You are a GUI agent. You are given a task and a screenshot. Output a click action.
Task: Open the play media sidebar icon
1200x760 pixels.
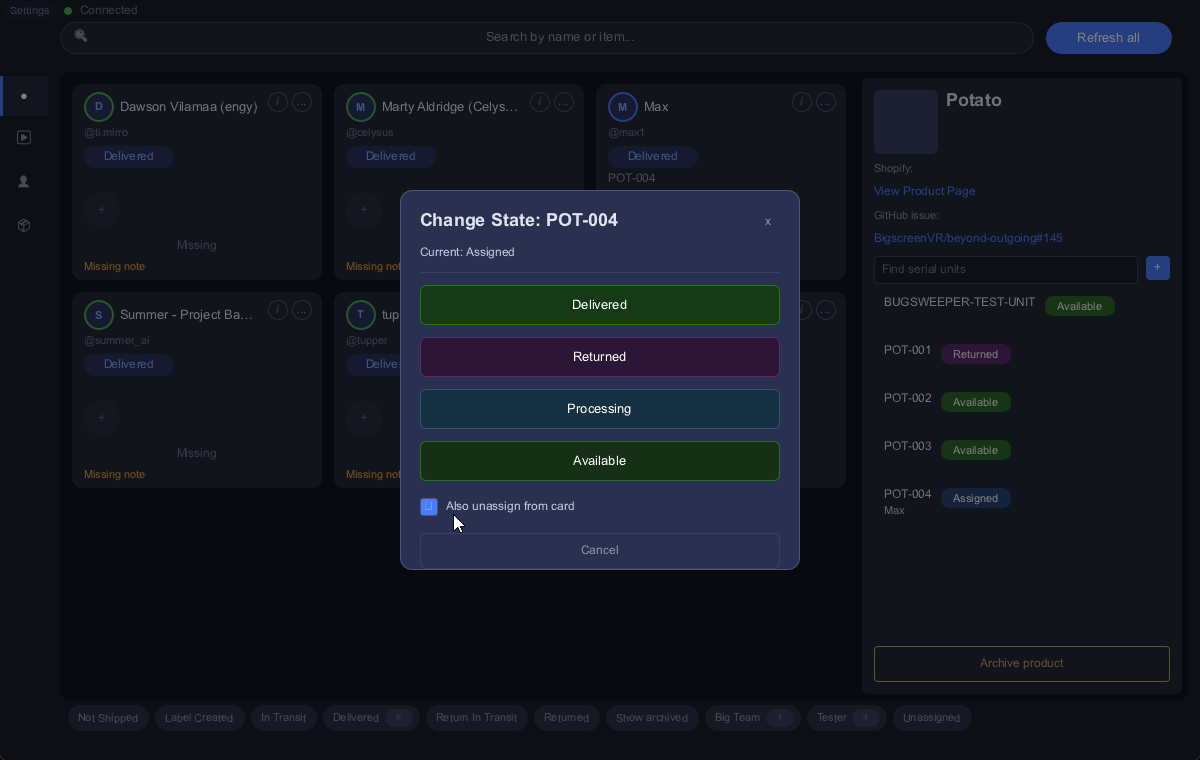(24, 138)
